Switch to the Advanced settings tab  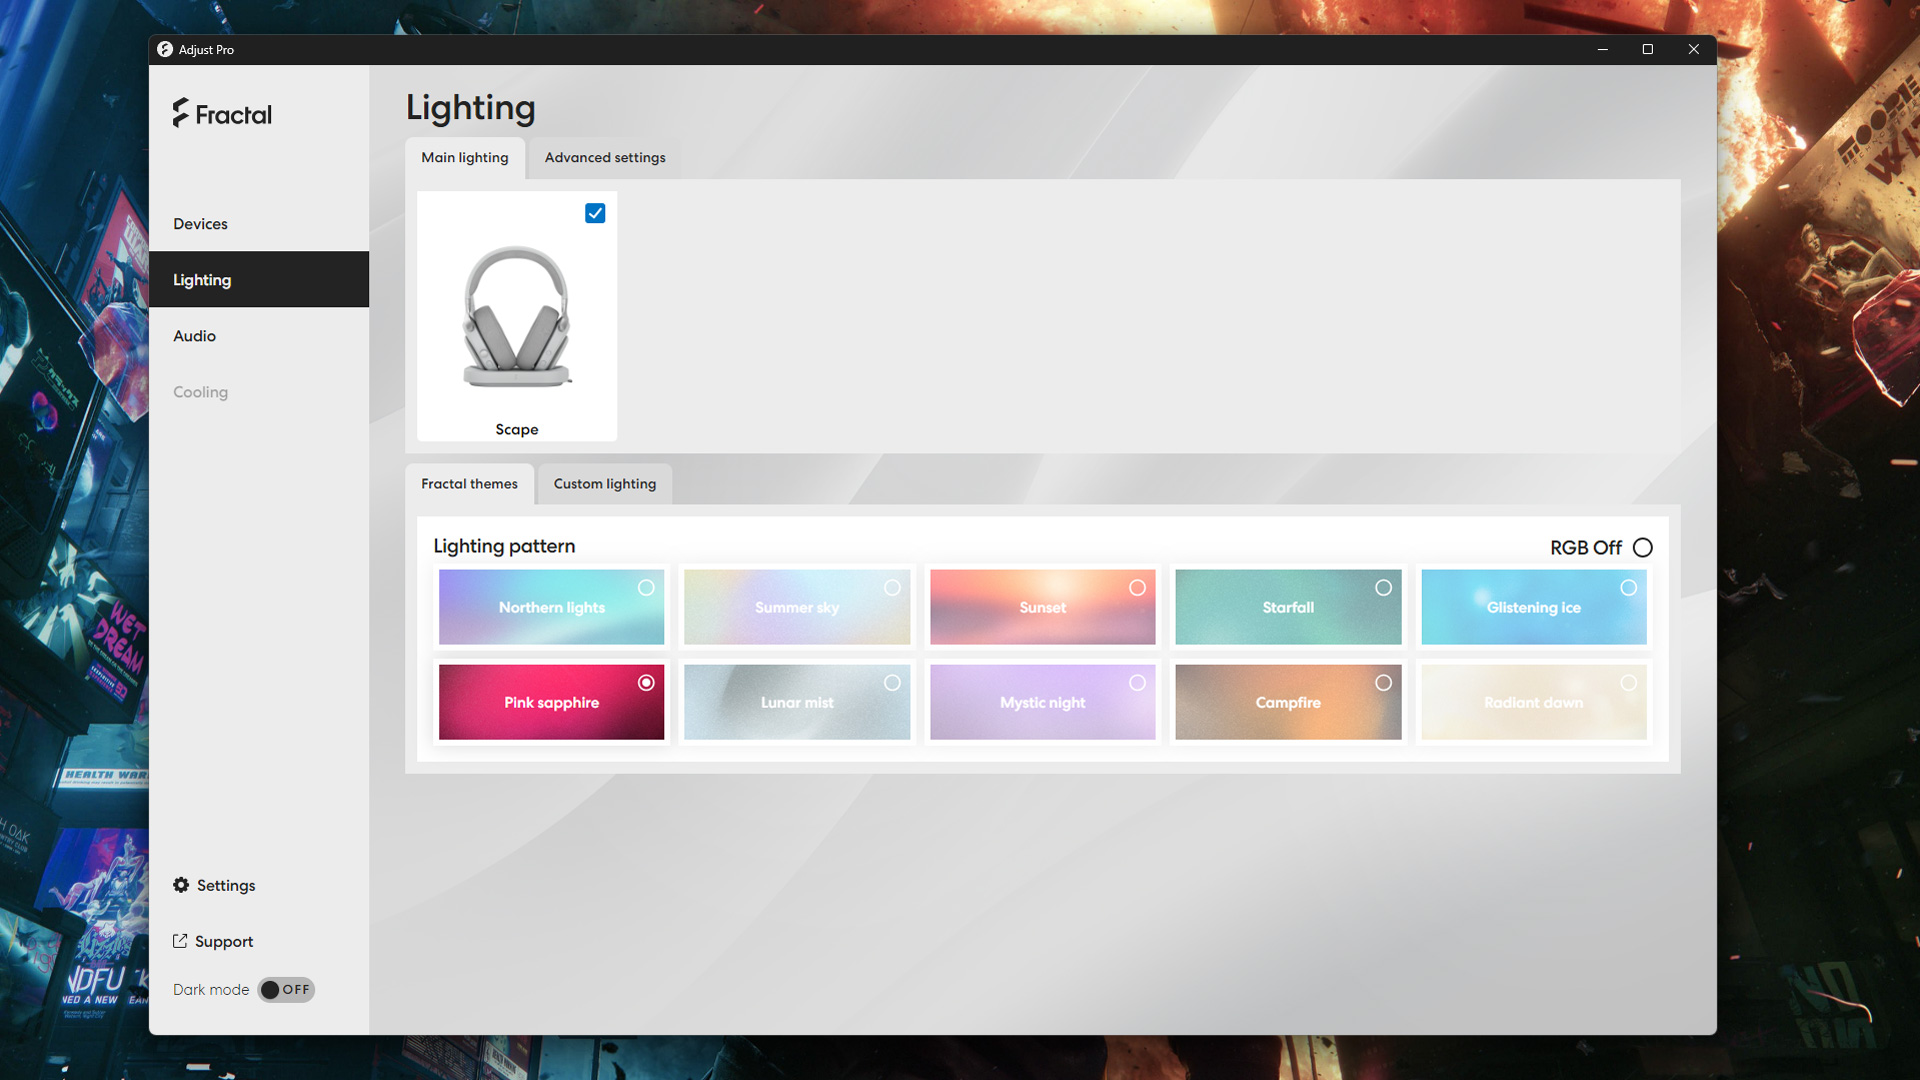tap(604, 157)
